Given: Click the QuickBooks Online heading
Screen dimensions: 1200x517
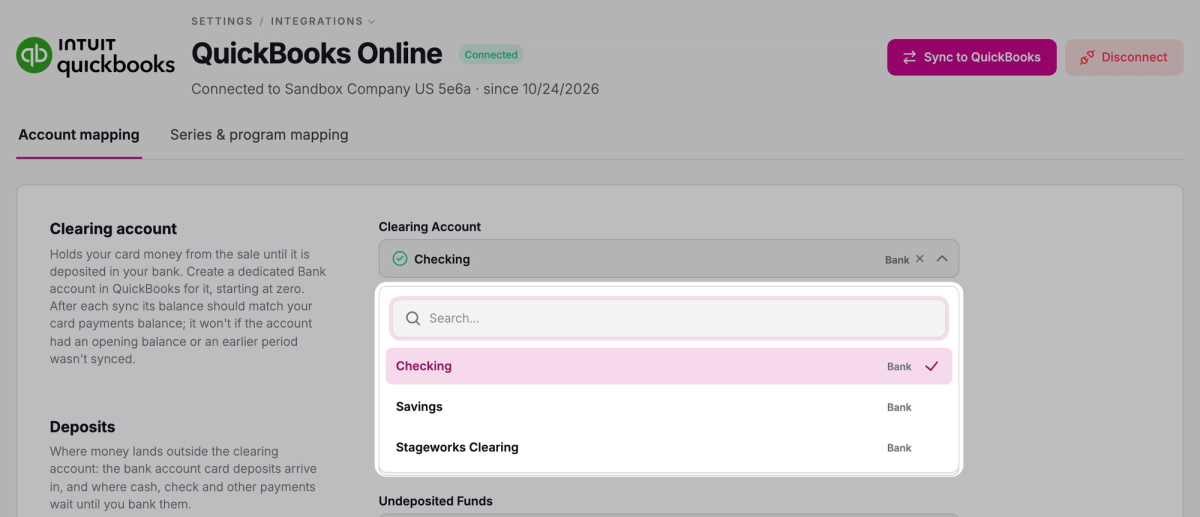Looking at the screenshot, I should tap(317, 53).
